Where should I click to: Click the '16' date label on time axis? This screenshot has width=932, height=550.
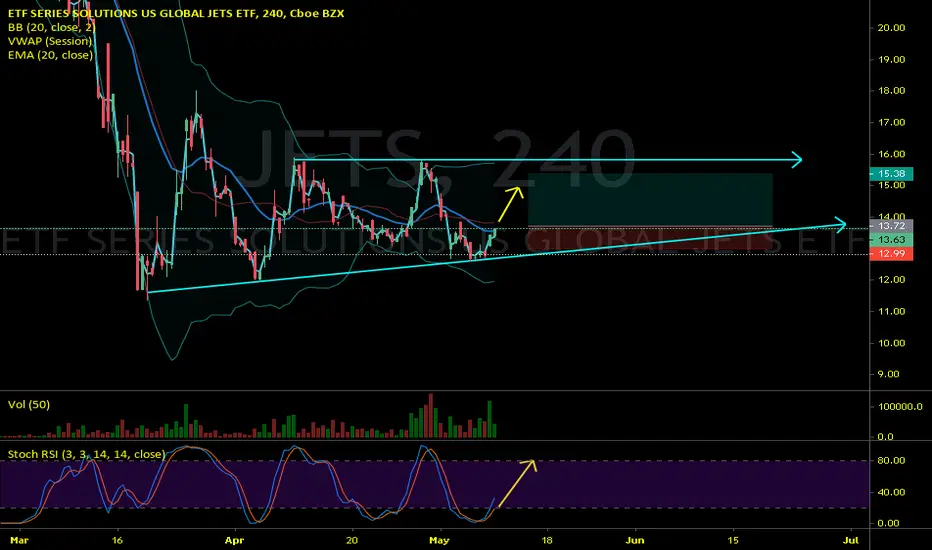click(117, 540)
